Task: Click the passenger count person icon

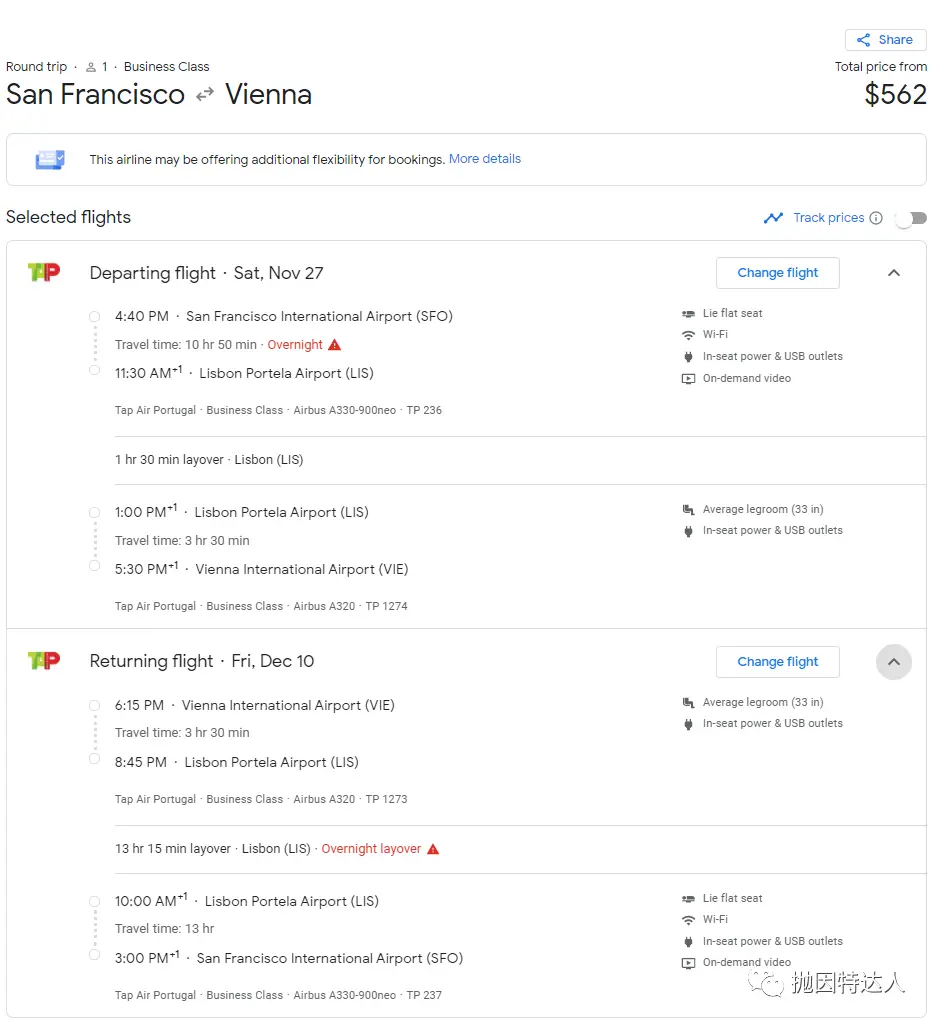Action: point(91,67)
